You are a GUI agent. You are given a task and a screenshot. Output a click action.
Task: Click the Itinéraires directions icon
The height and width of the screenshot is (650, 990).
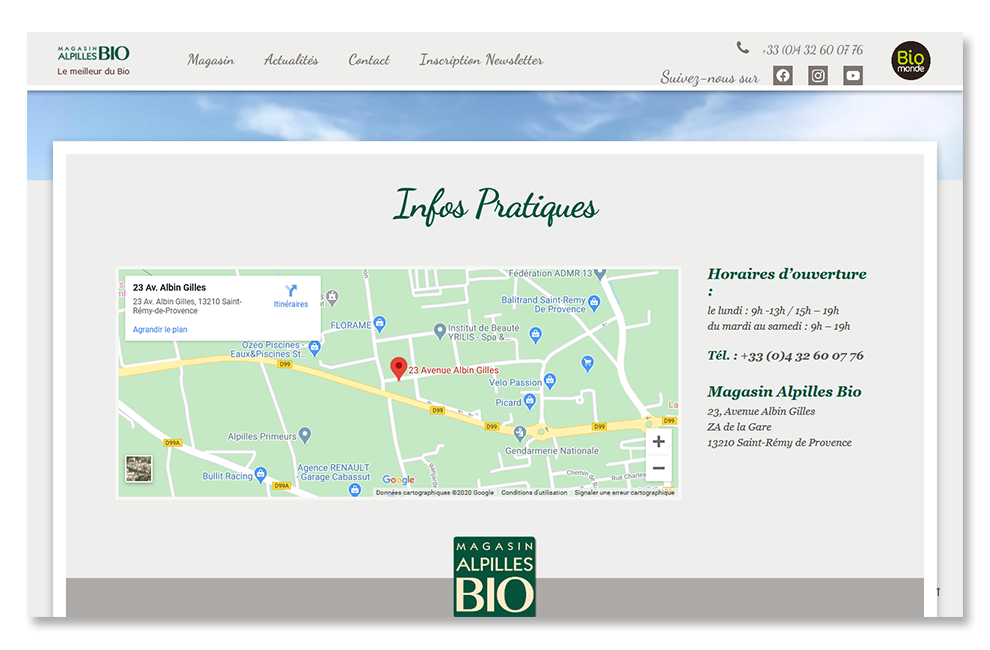point(291,291)
